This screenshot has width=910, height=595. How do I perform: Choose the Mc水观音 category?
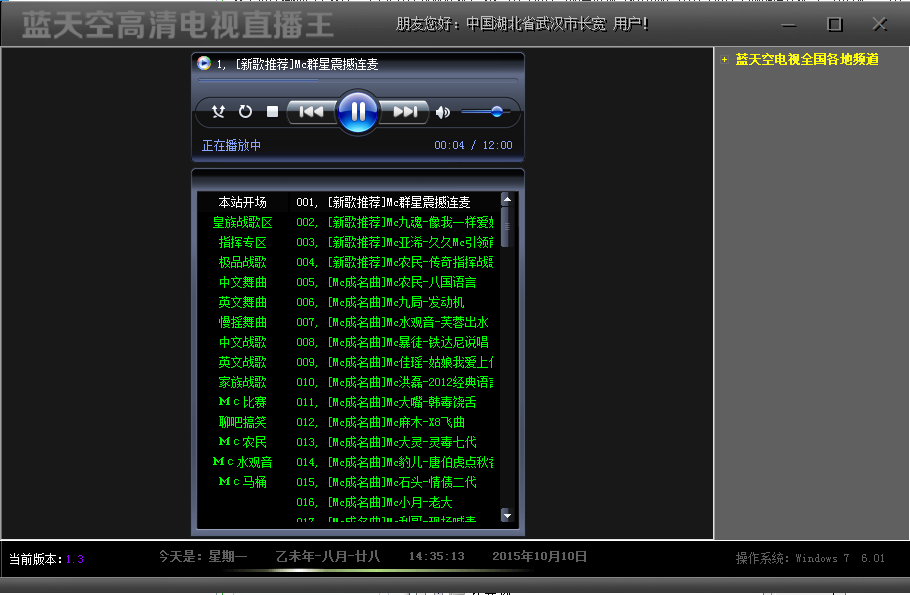click(x=243, y=462)
